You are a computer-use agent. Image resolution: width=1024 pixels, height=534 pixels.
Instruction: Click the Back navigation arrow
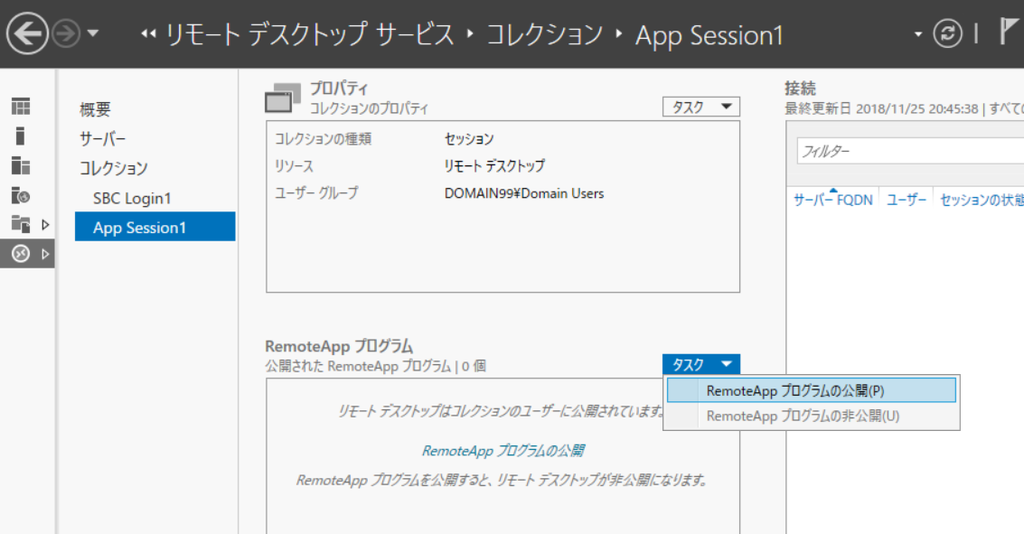tap(27, 33)
